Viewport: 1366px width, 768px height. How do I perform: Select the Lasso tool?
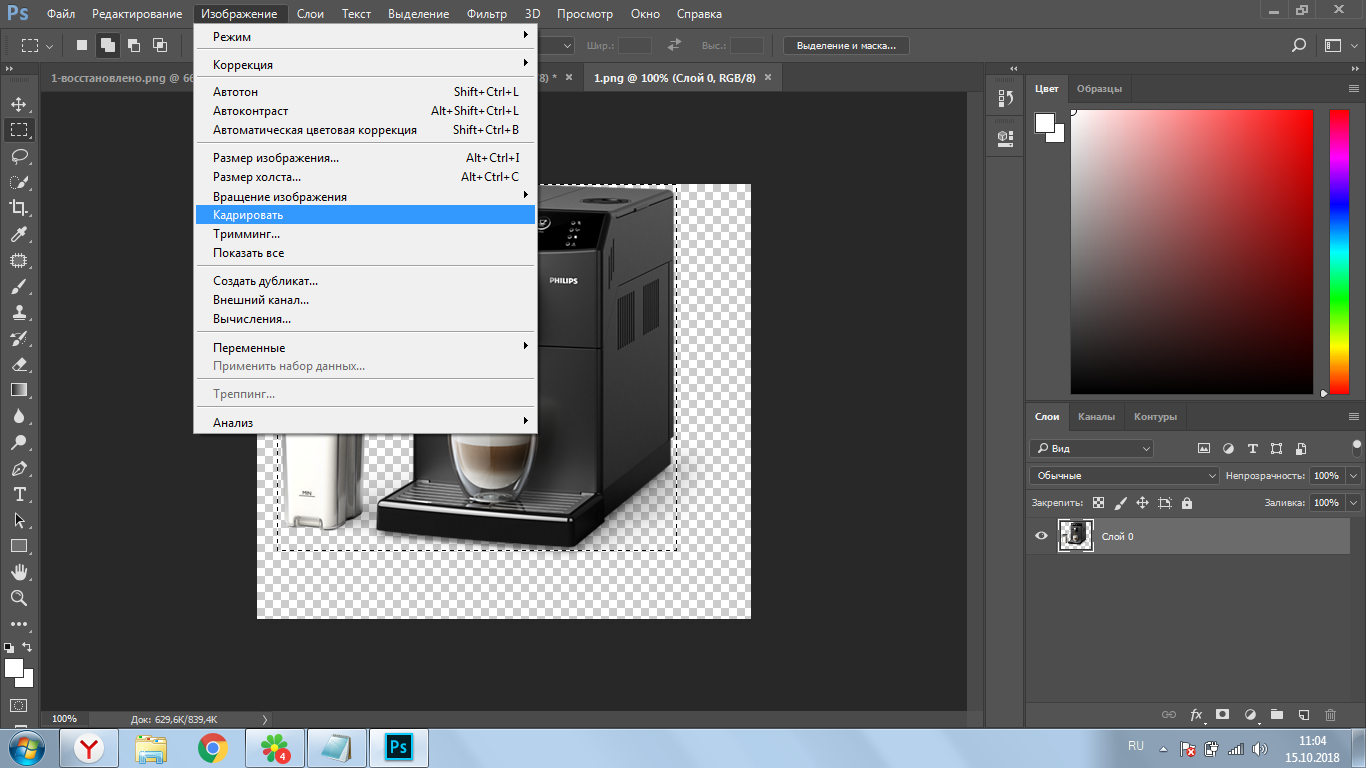coord(18,156)
